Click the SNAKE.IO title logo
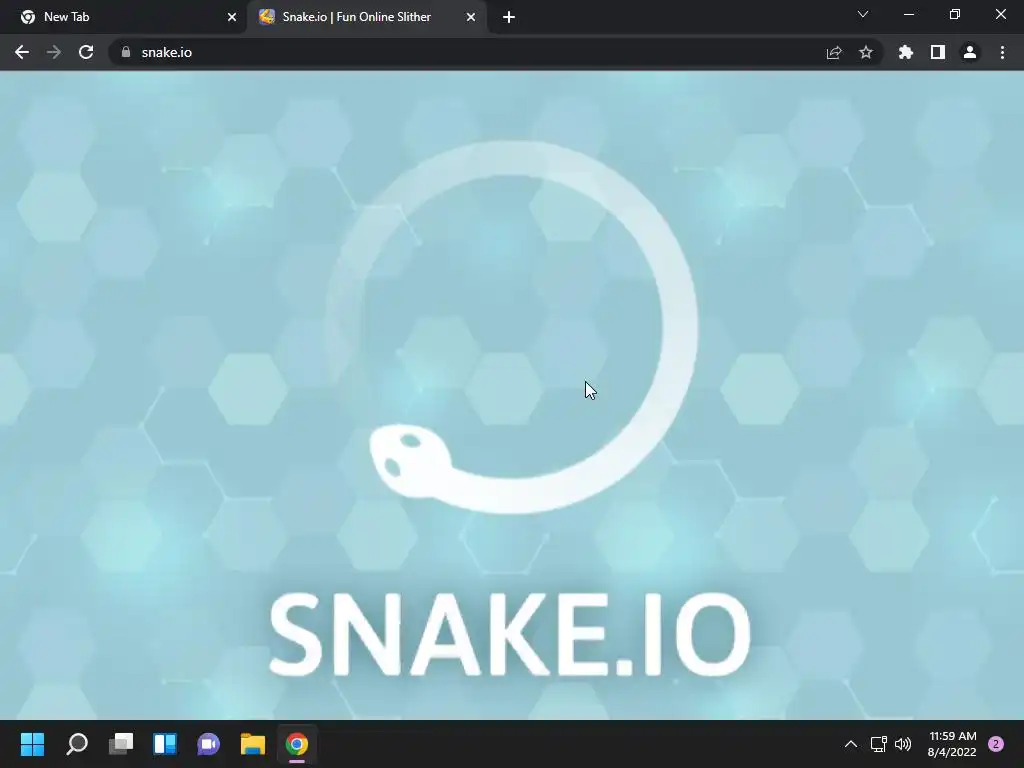The width and height of the screenshot is (1024, 768). point(509,633)
